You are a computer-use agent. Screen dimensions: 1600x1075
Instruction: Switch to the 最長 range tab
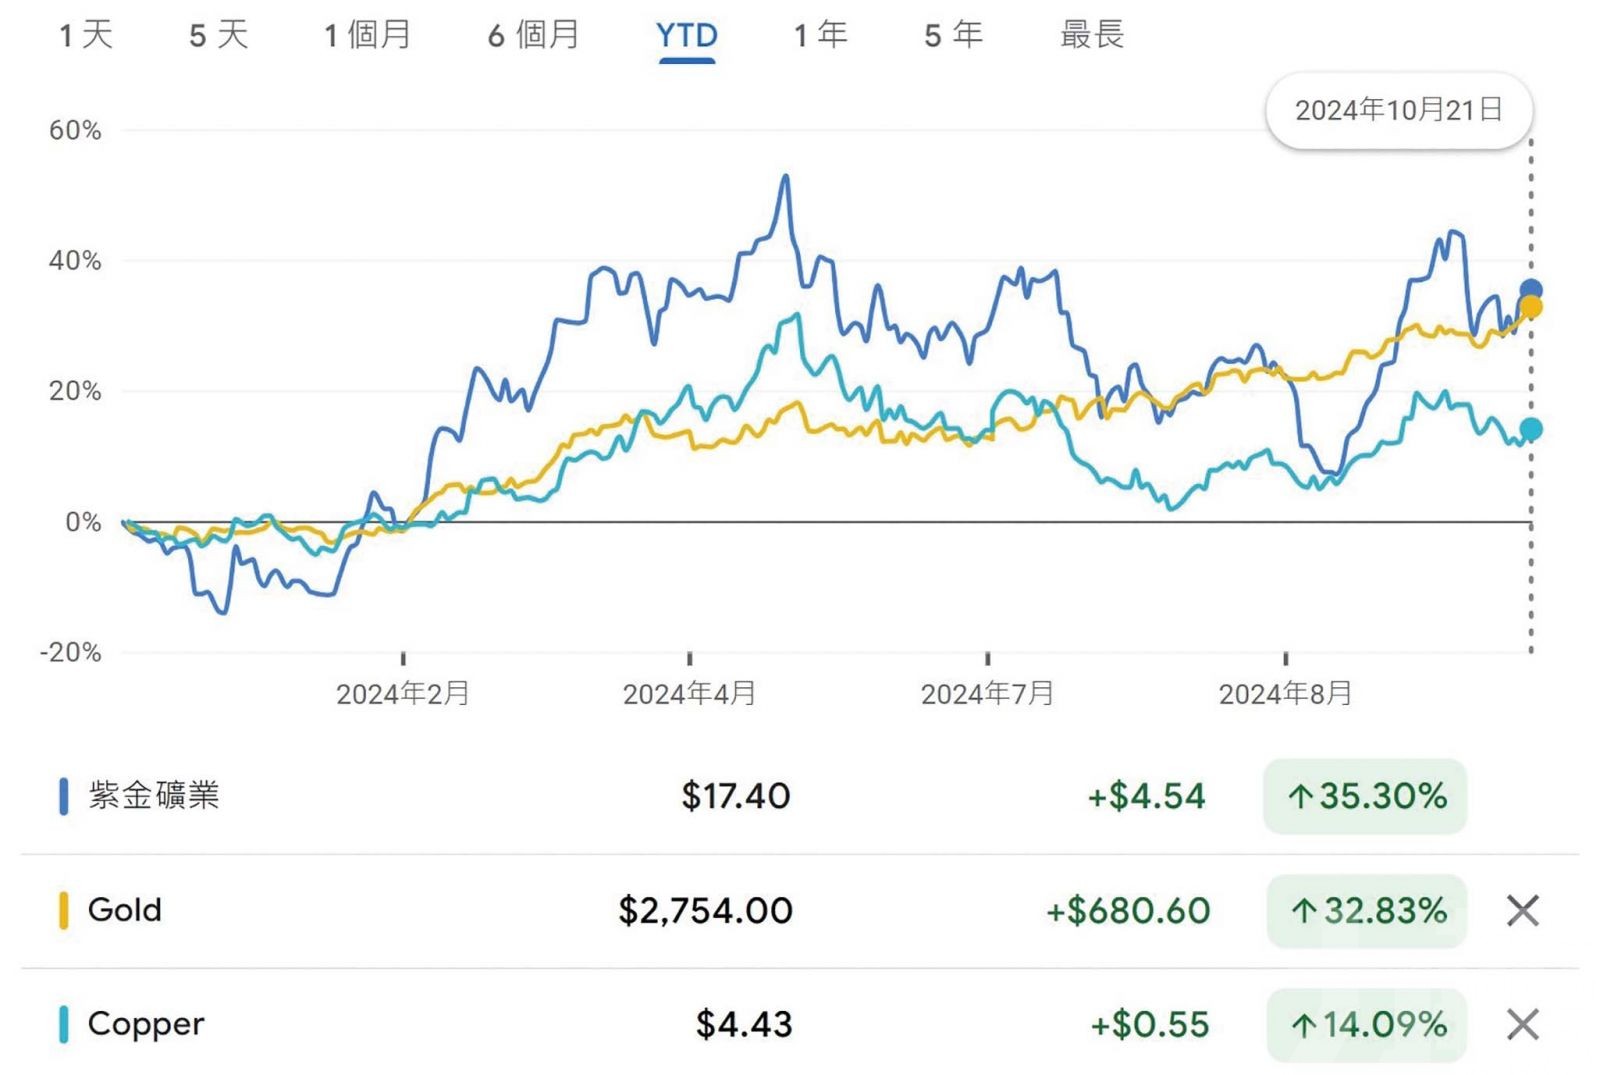tap(1092, 35)
